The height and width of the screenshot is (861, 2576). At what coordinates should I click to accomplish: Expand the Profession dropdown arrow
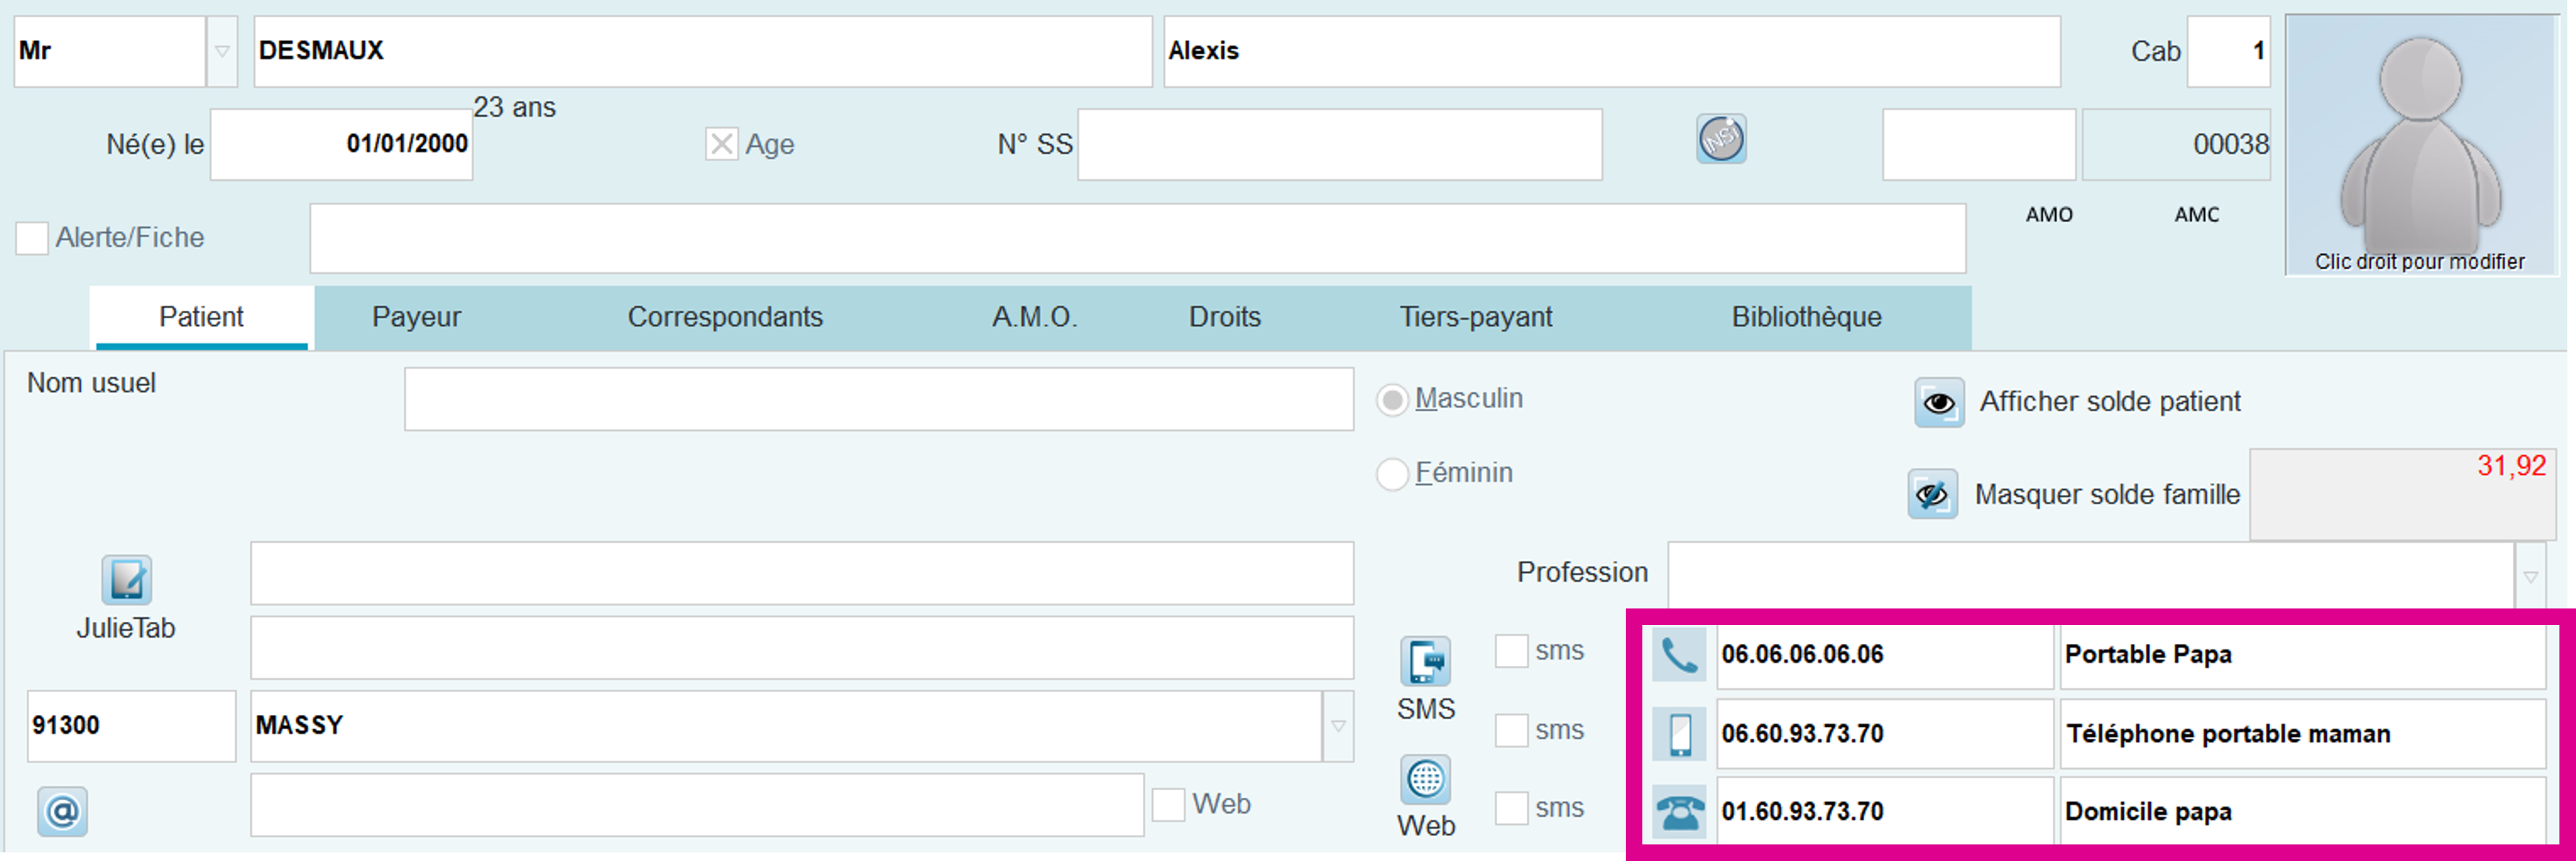pyautogui.click(x=2530, y=577)
